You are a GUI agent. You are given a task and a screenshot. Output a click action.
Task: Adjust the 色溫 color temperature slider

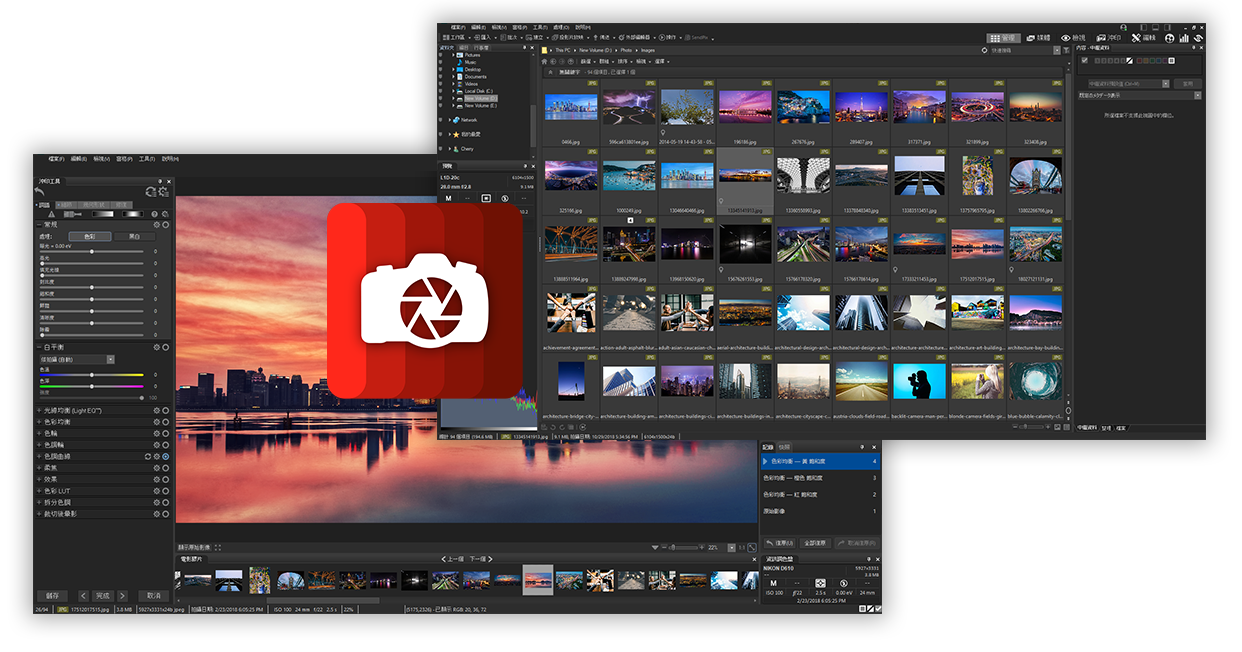pyautogui.click(x=92, y=375)
